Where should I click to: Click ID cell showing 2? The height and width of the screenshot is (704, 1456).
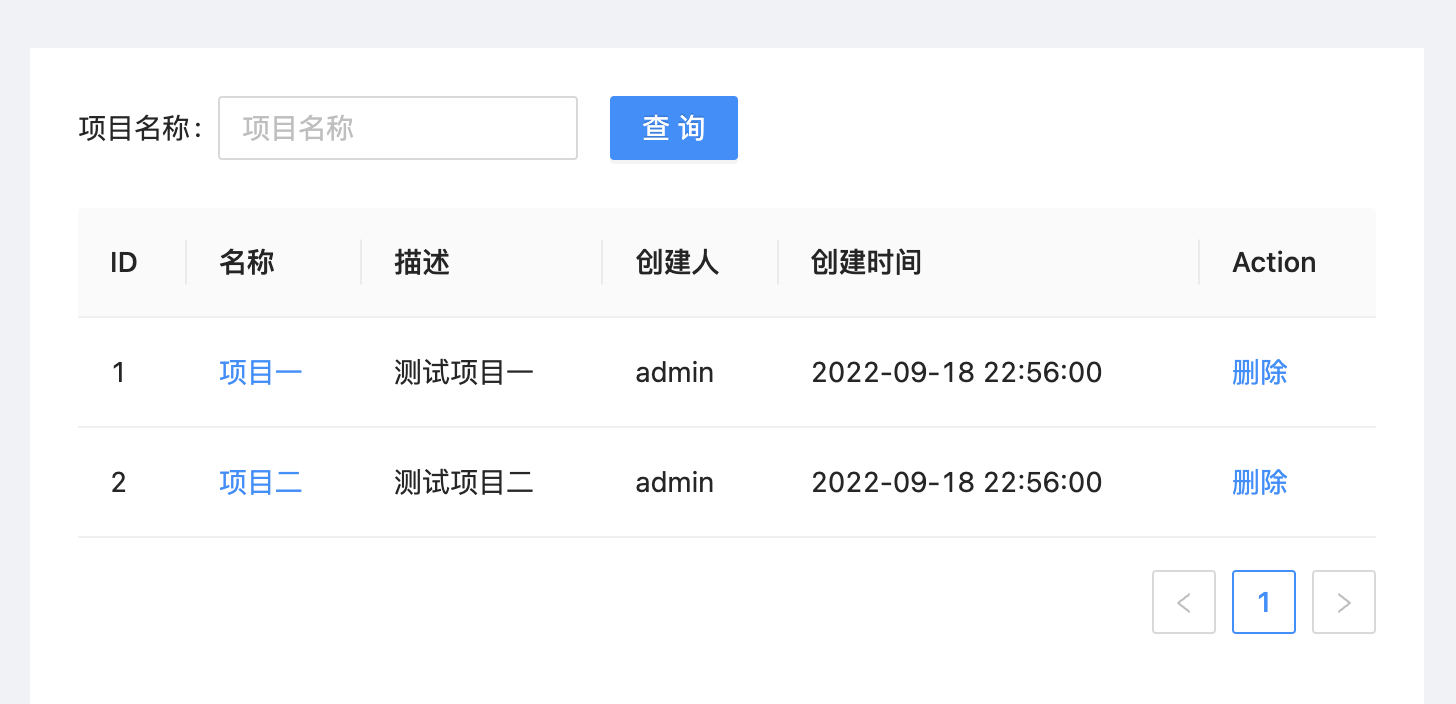pos(132,483)
